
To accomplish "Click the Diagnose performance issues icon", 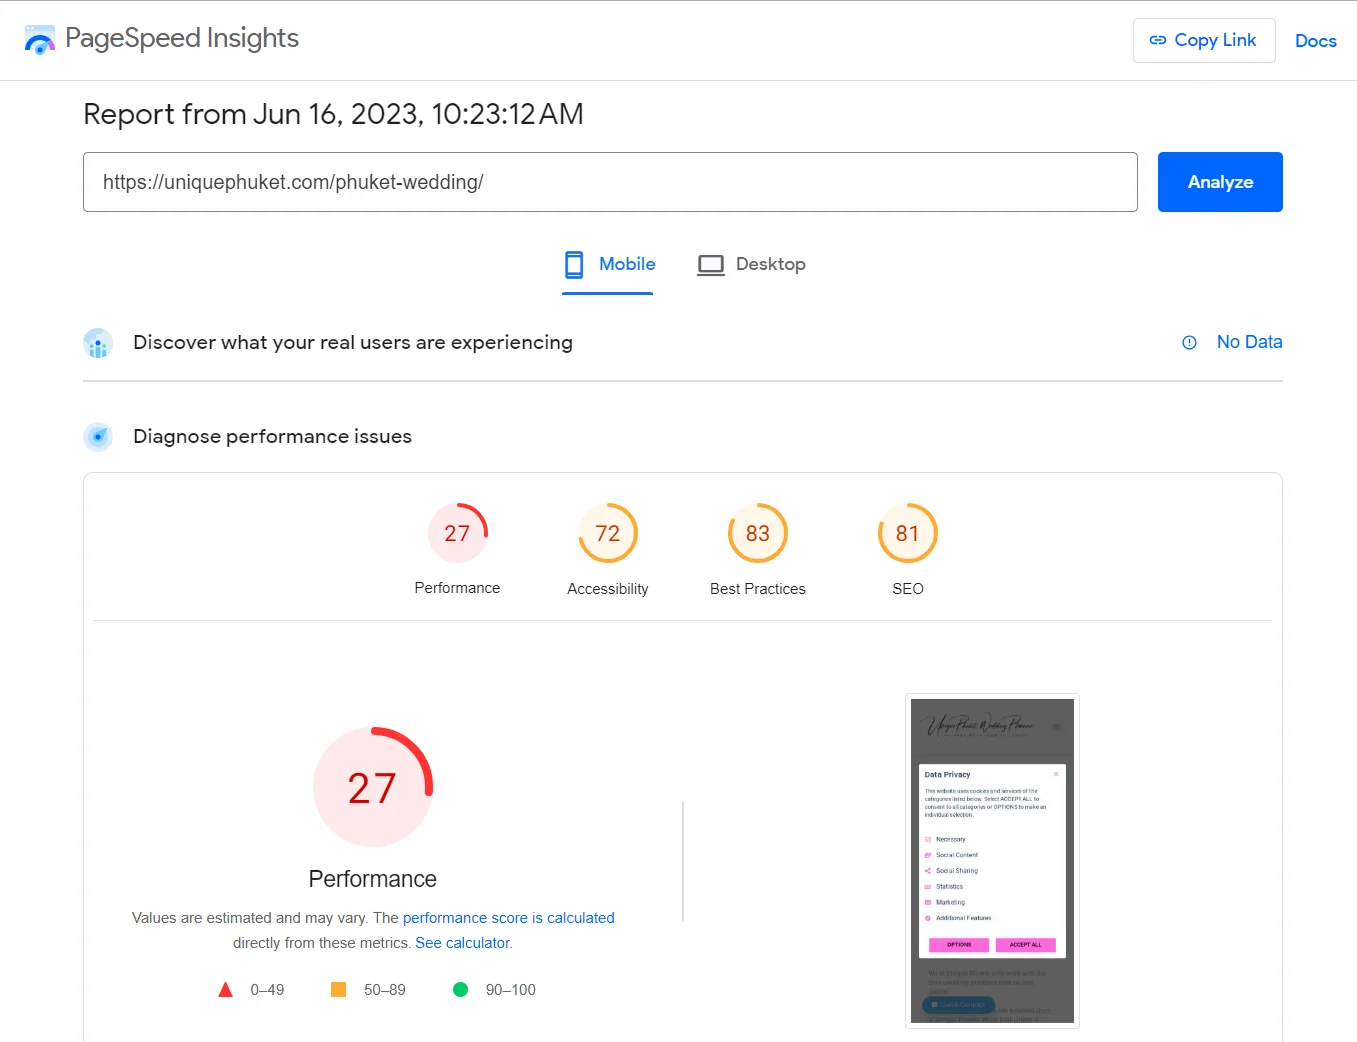I will click(x=98, y=437).
